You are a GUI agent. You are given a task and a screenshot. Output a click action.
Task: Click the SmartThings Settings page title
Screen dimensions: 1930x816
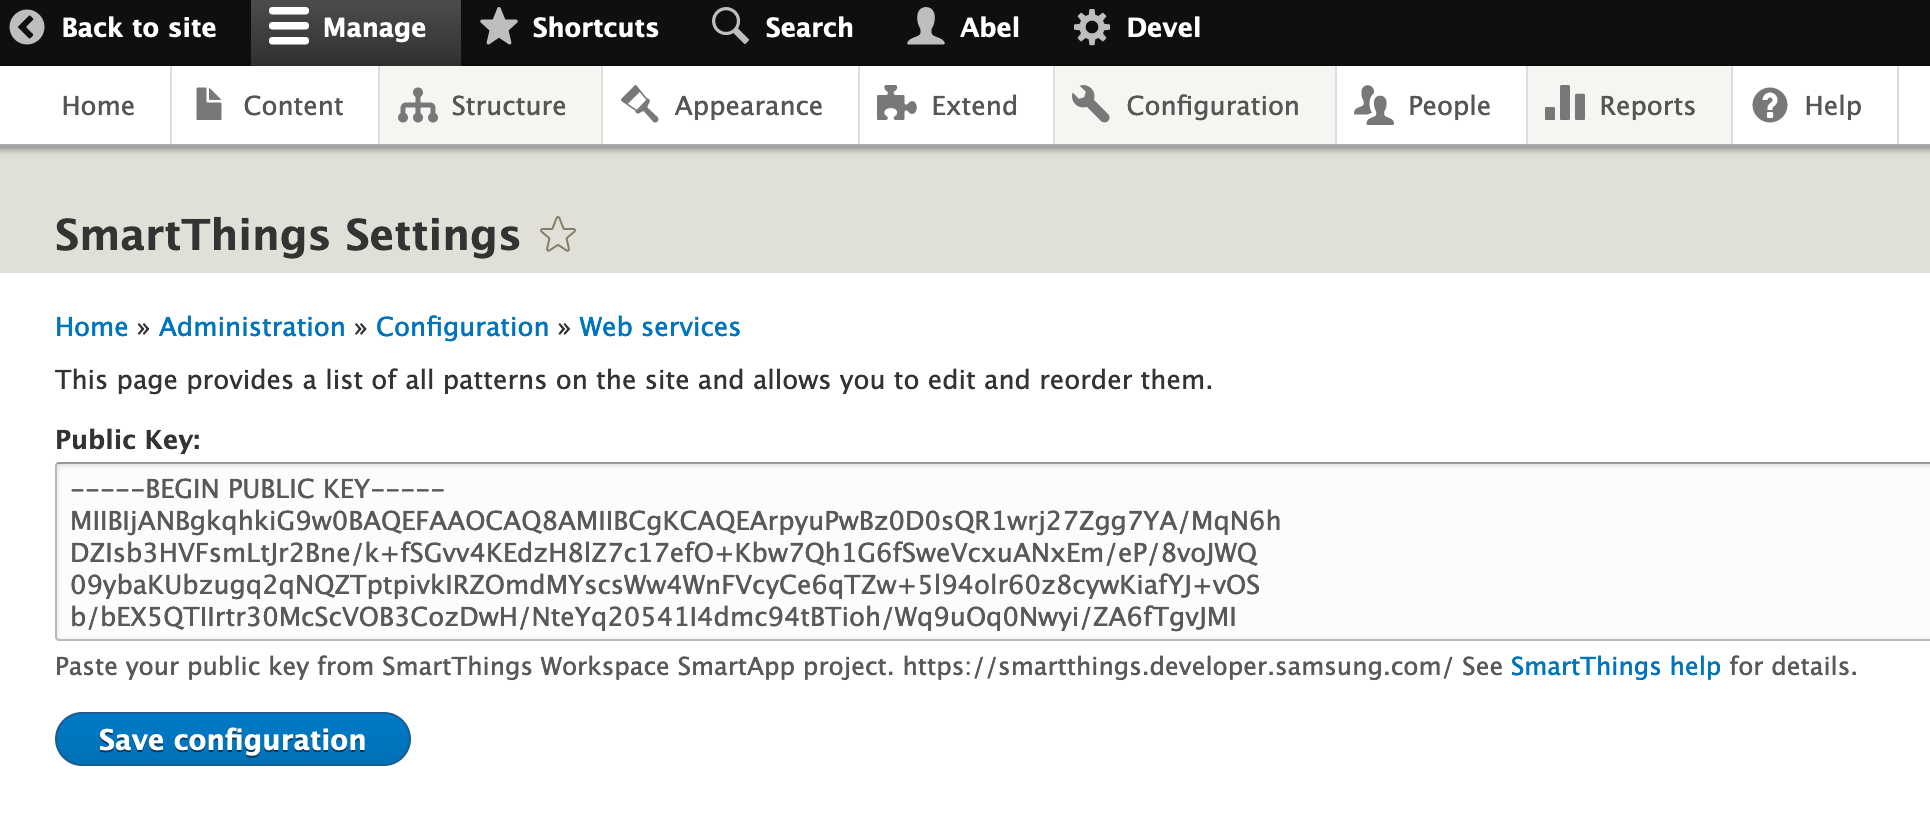point(287,236)
